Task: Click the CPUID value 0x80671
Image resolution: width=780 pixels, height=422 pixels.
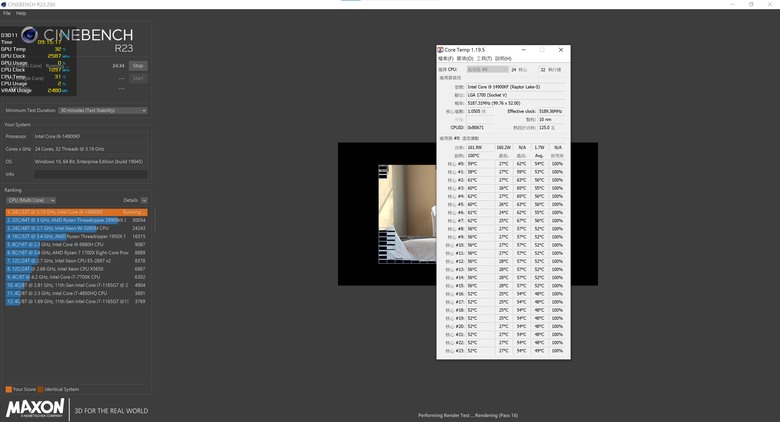Action: pos(480,127)
